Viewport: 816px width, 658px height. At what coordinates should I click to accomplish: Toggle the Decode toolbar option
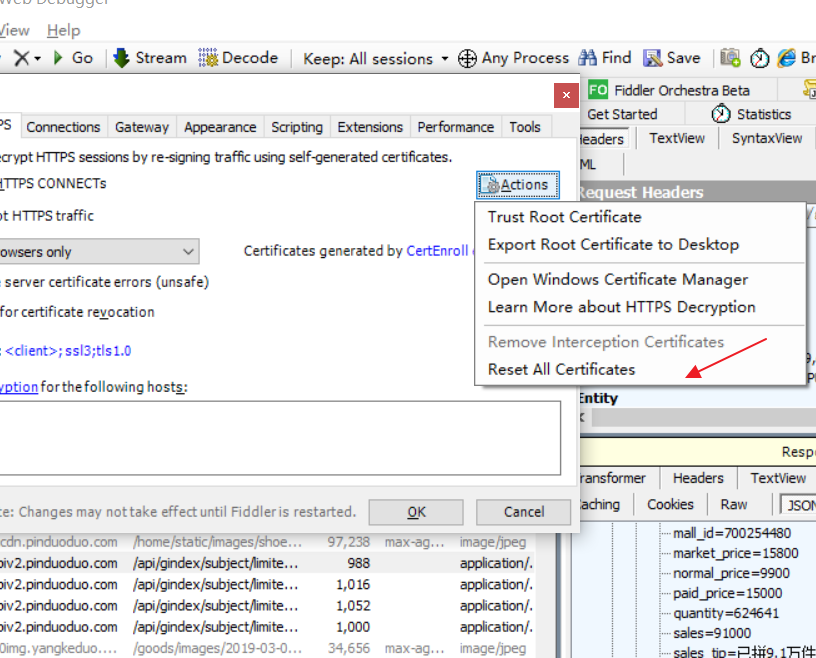[x=238, y=58]
